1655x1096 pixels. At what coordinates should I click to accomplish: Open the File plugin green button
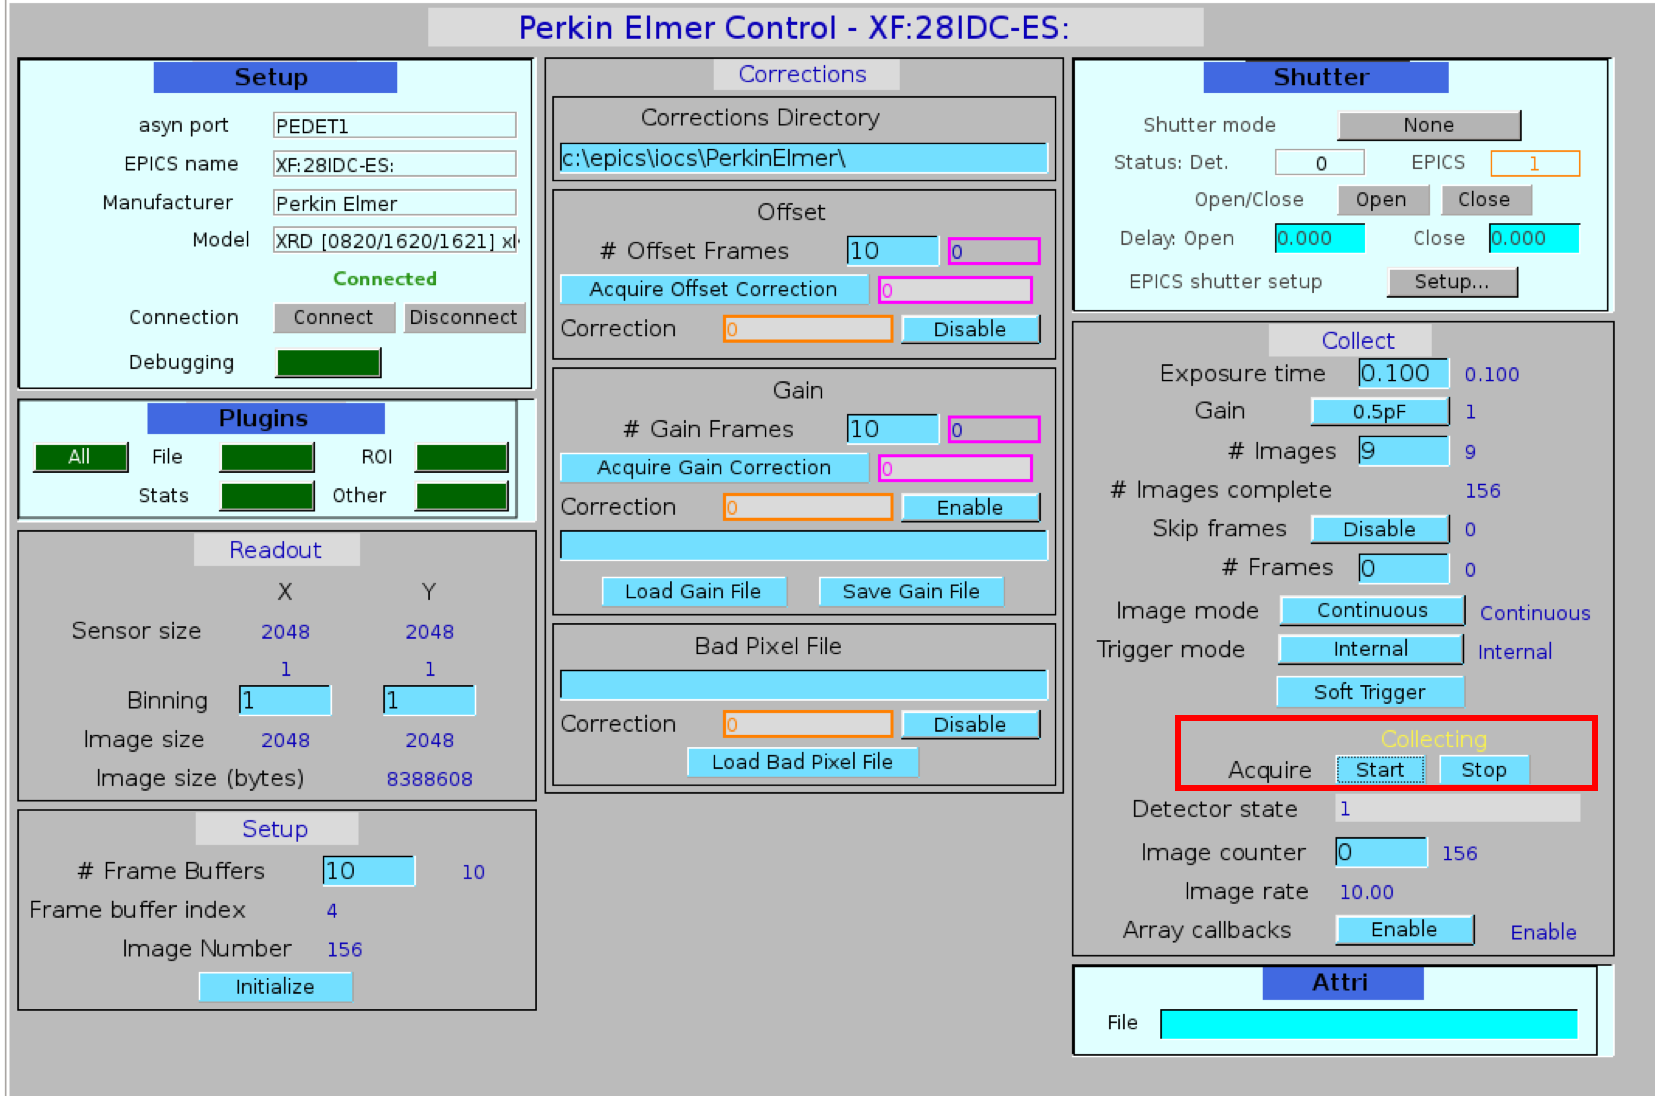click(267, 457)
